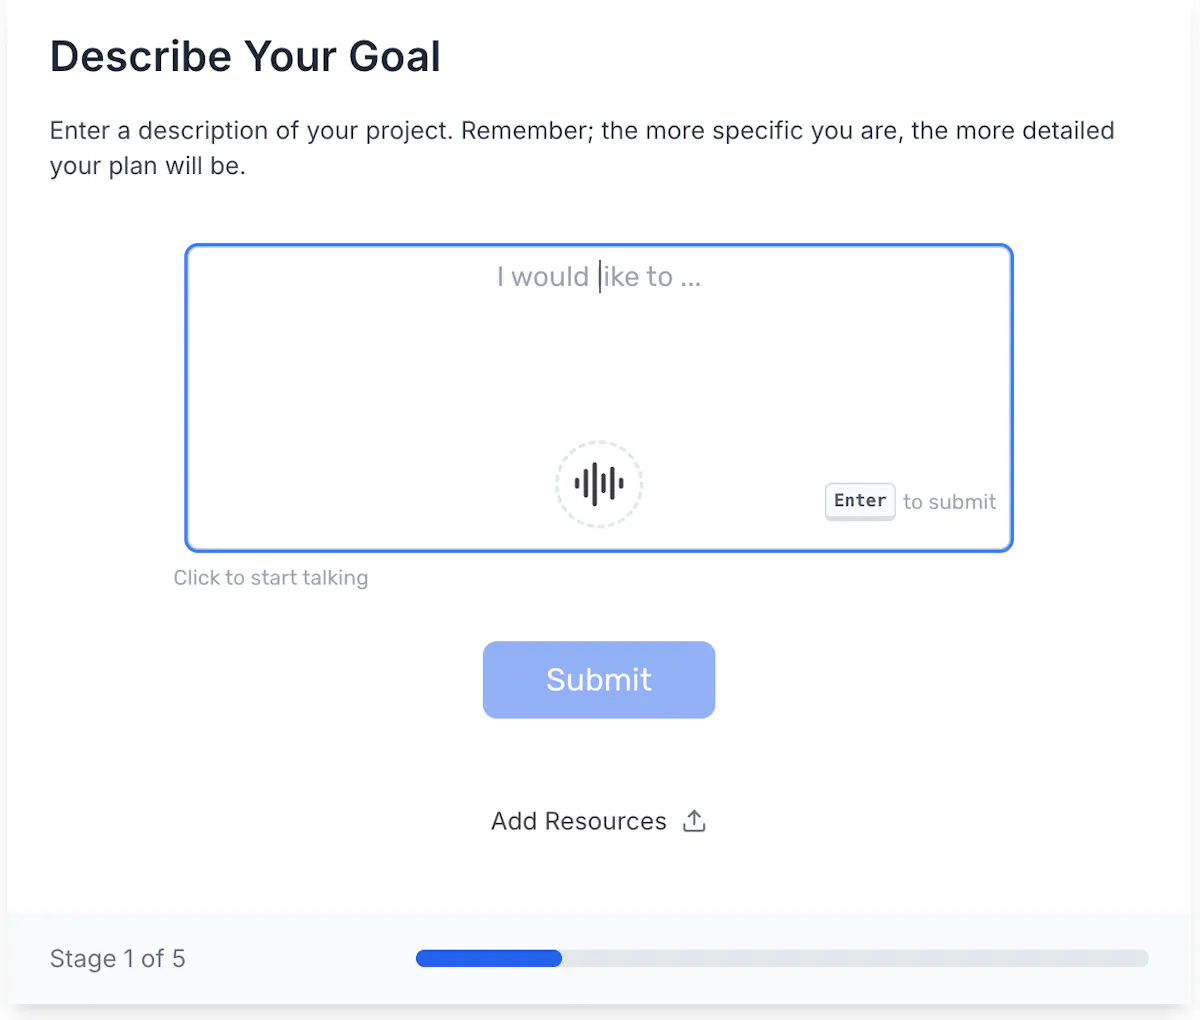
Task: Click the 'Click to start talking' label
Action: pos(271,578)
